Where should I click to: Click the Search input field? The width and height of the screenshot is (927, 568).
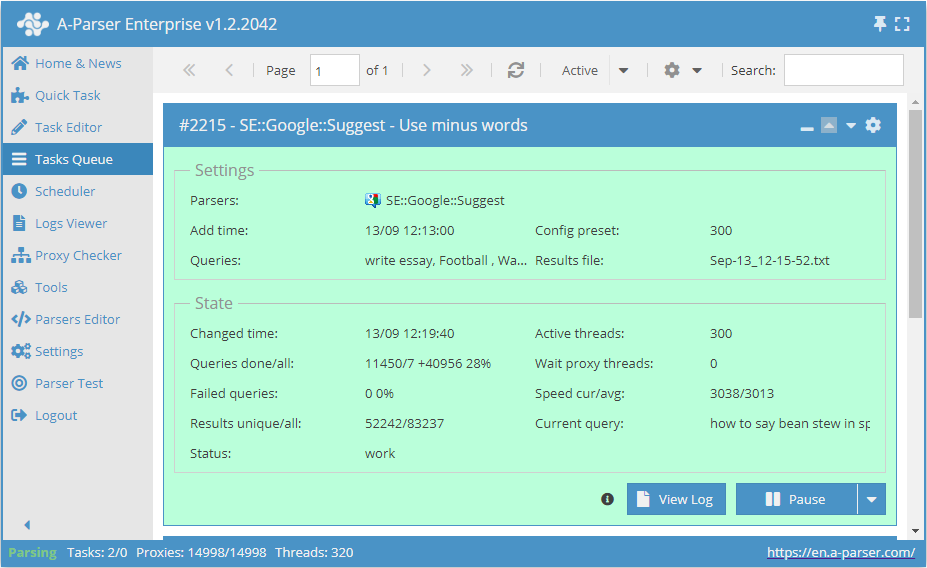coord(843,70)
